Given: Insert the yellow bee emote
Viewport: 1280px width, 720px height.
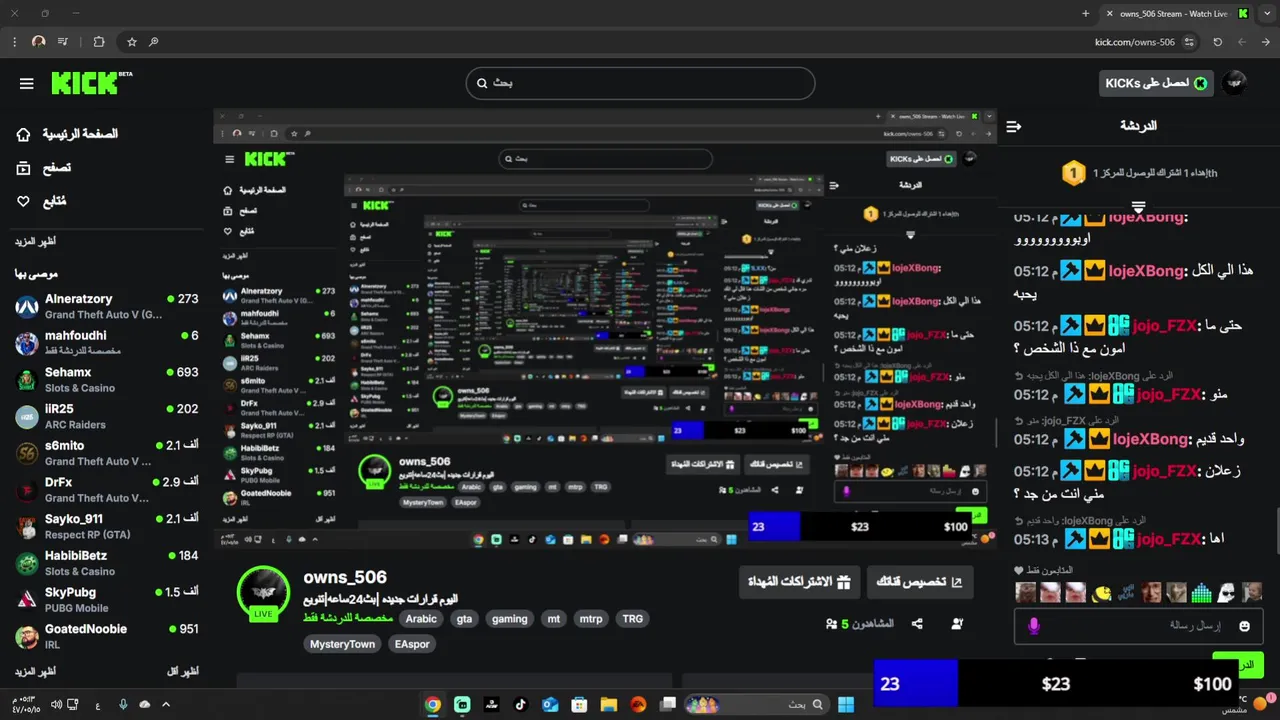Looking at the screenshot, I should pyautogui.click(x=1101, y=593).
